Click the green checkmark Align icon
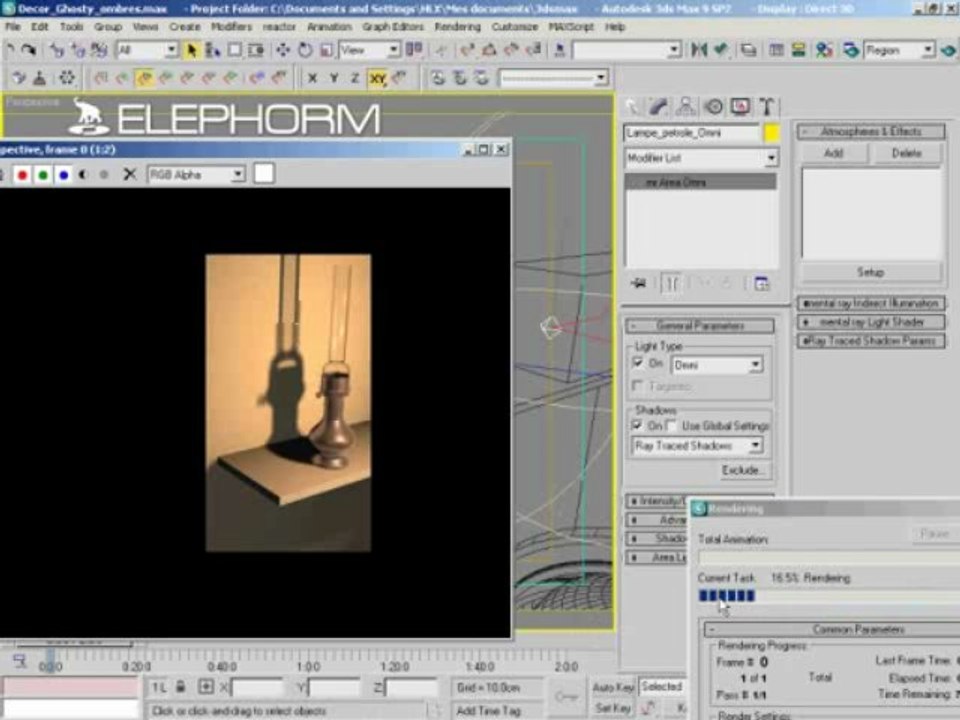 click(721, 50)
